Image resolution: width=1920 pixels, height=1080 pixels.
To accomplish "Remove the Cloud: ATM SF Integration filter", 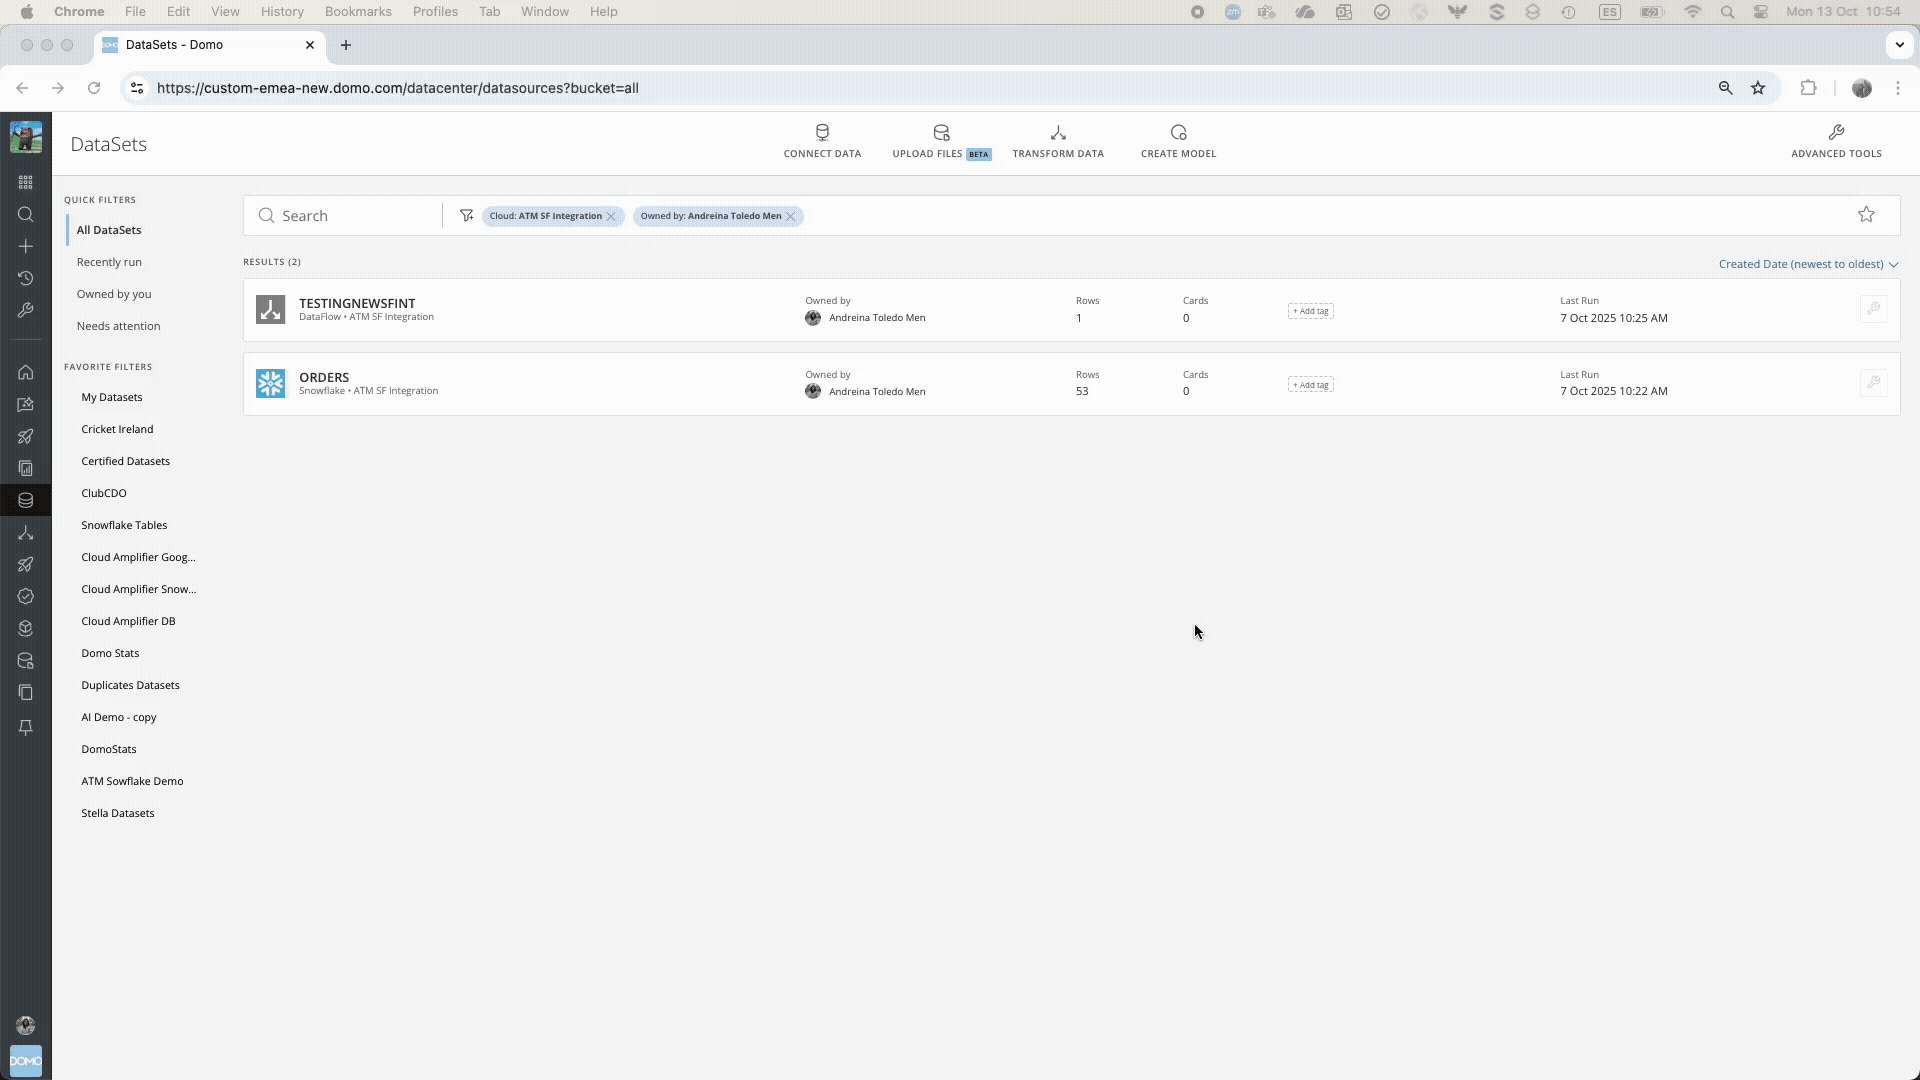I will pos(611,217).
